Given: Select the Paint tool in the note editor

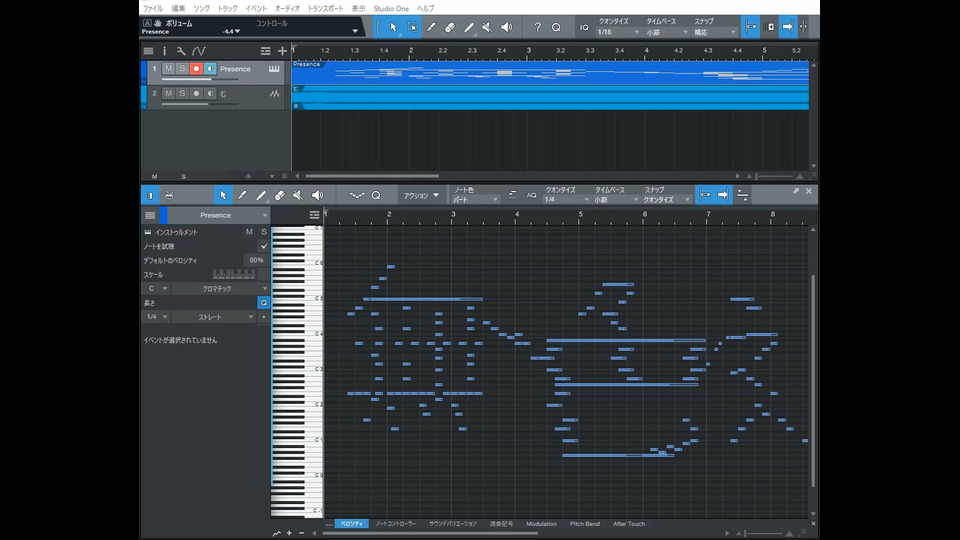Looking at the screenshot, I should click(242, 195).
